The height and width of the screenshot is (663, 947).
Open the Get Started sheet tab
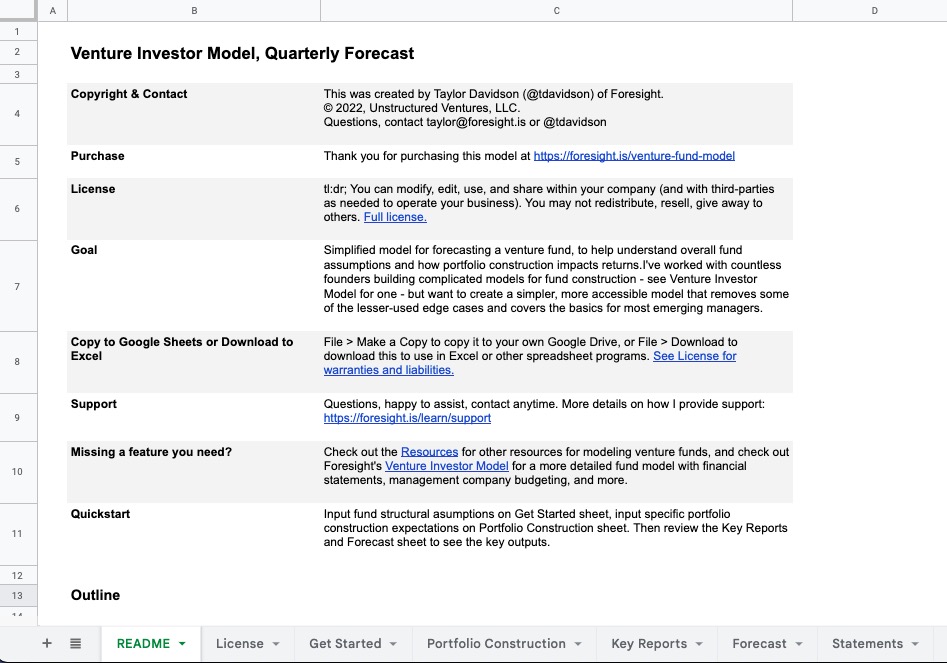coord(345,644)
